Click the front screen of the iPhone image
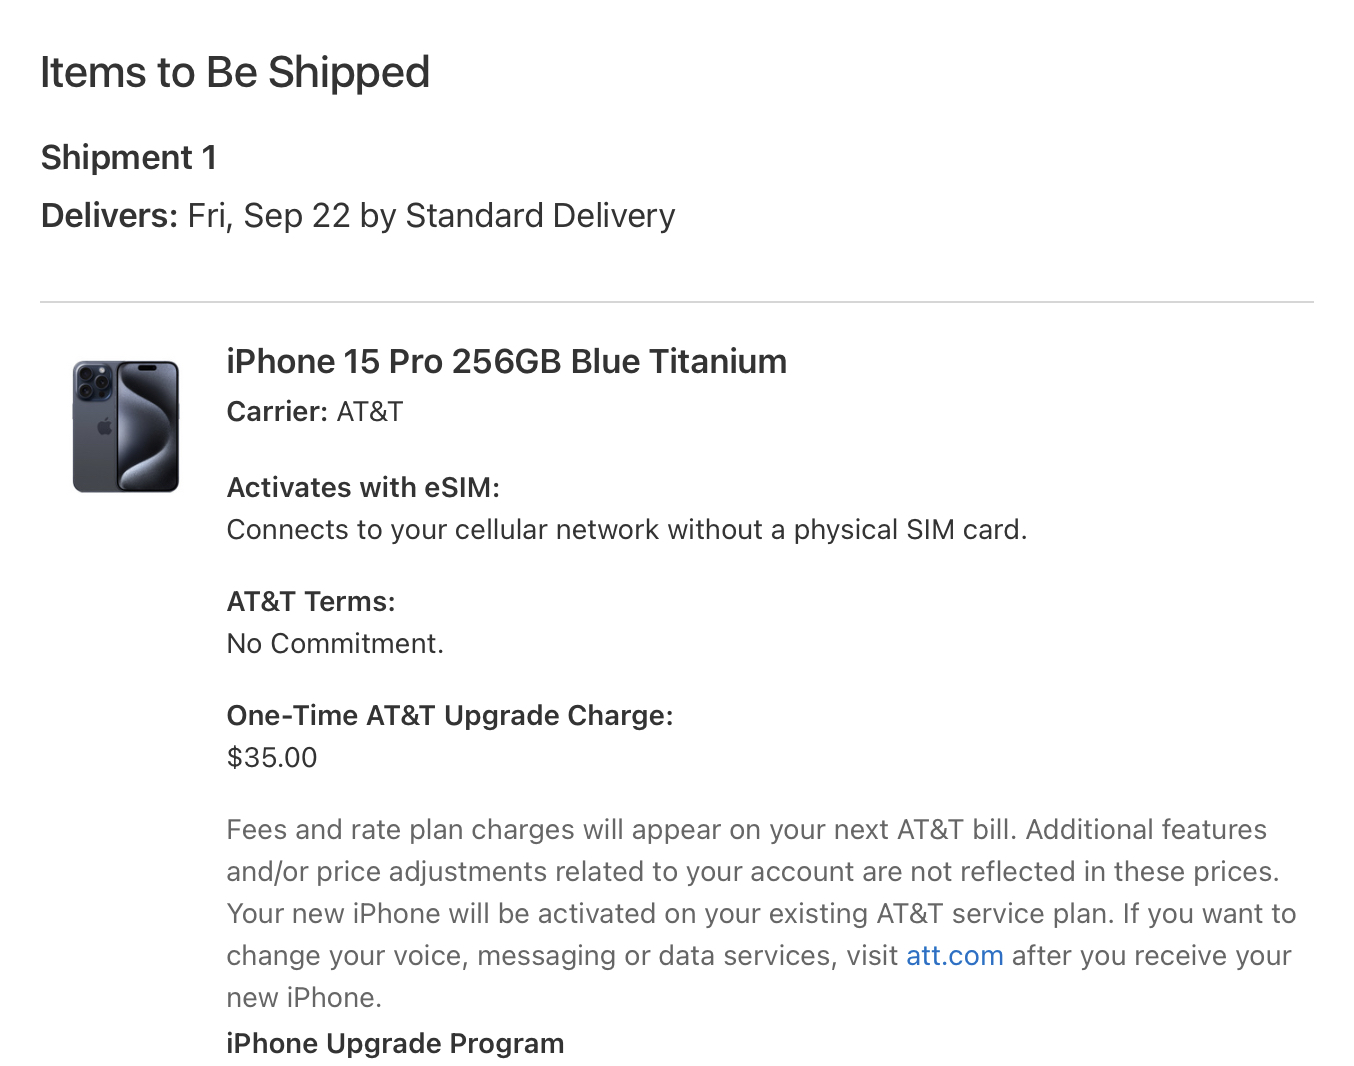The width and height of the screenshot is (1354, 1066). [x=148, y=426]
